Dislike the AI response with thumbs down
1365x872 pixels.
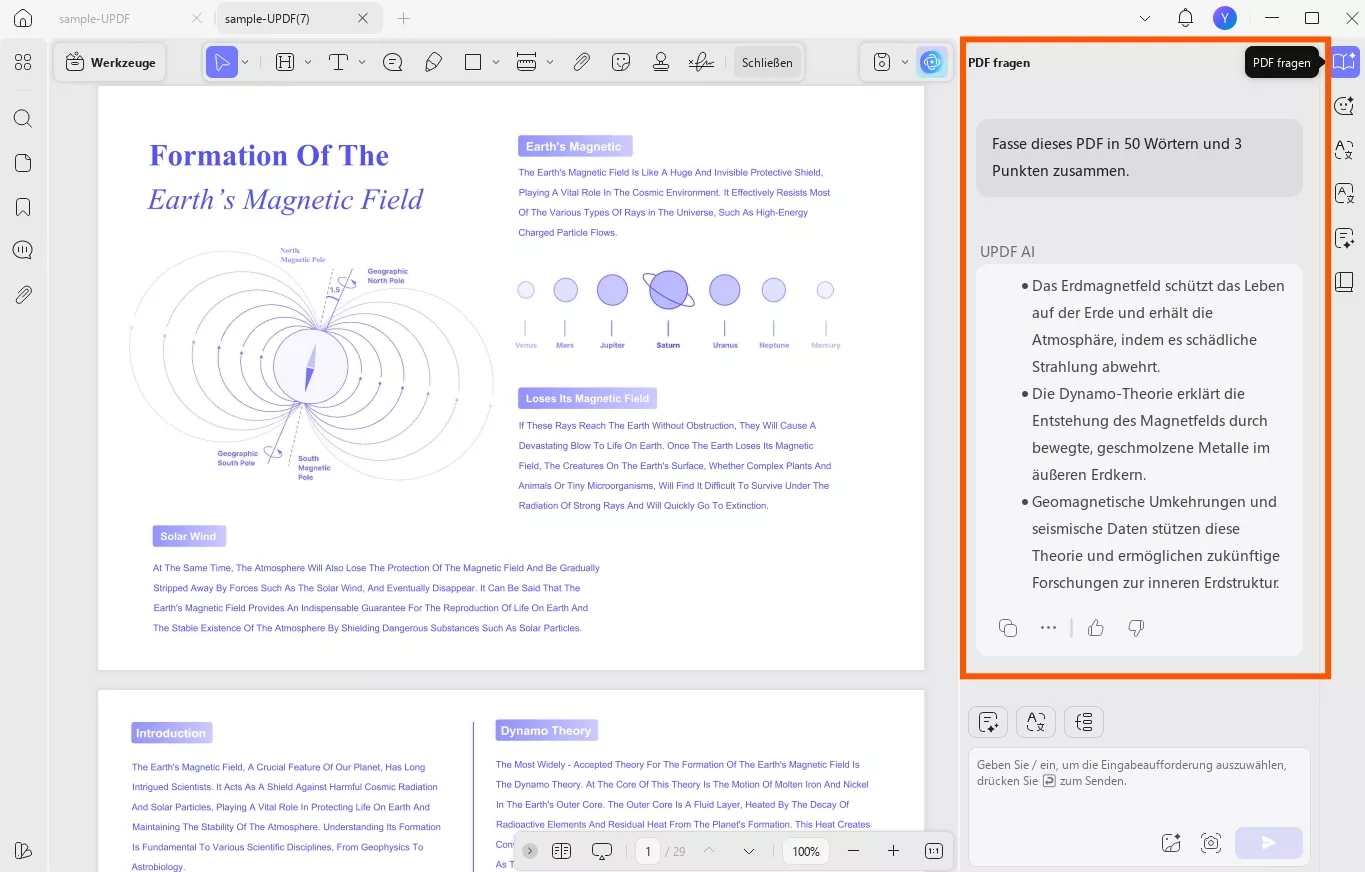point(1136,628)
